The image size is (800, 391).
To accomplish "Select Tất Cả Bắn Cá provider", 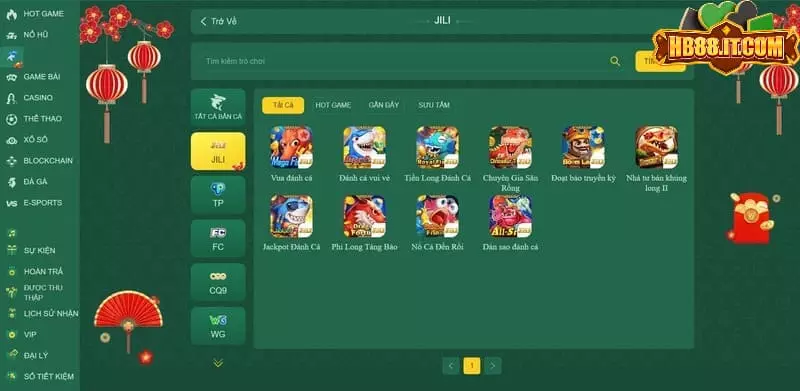I will pyautogui.click(x=218, y=108).
